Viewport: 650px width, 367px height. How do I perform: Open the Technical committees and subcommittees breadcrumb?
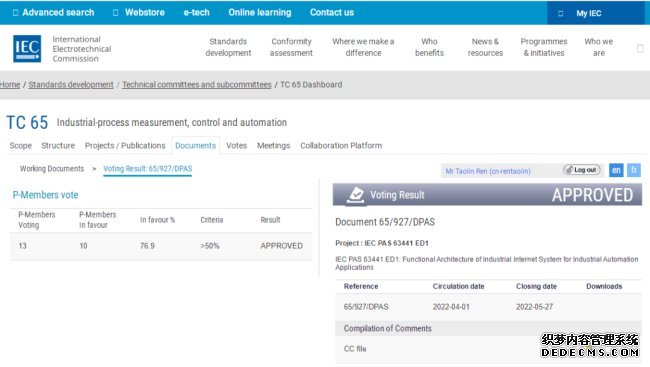point(196,85)
